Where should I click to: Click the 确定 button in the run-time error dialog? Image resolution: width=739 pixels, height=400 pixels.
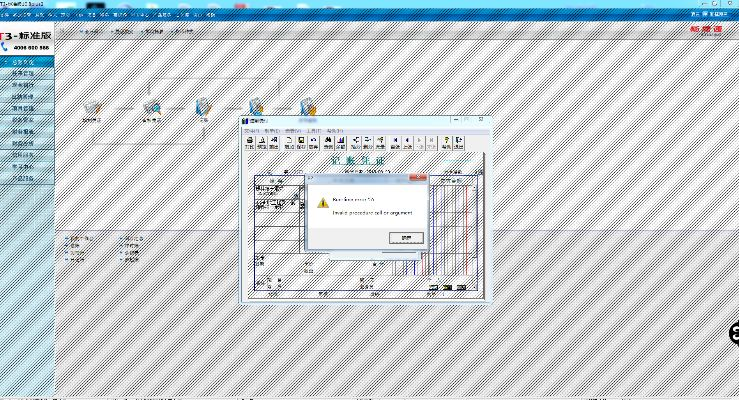pyautogui.click(x=405, y=237)
